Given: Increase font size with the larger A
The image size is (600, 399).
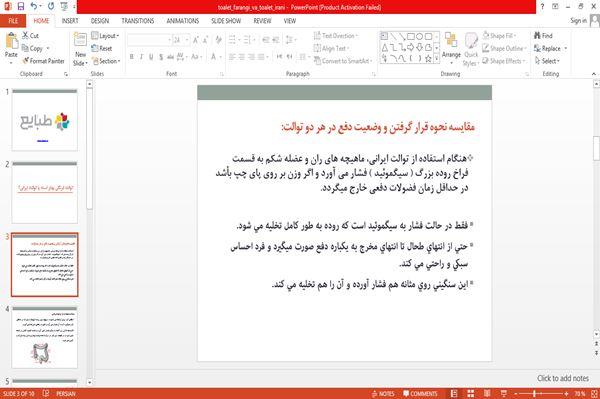Looking at the screenshot, I should (x=196, y=40).
